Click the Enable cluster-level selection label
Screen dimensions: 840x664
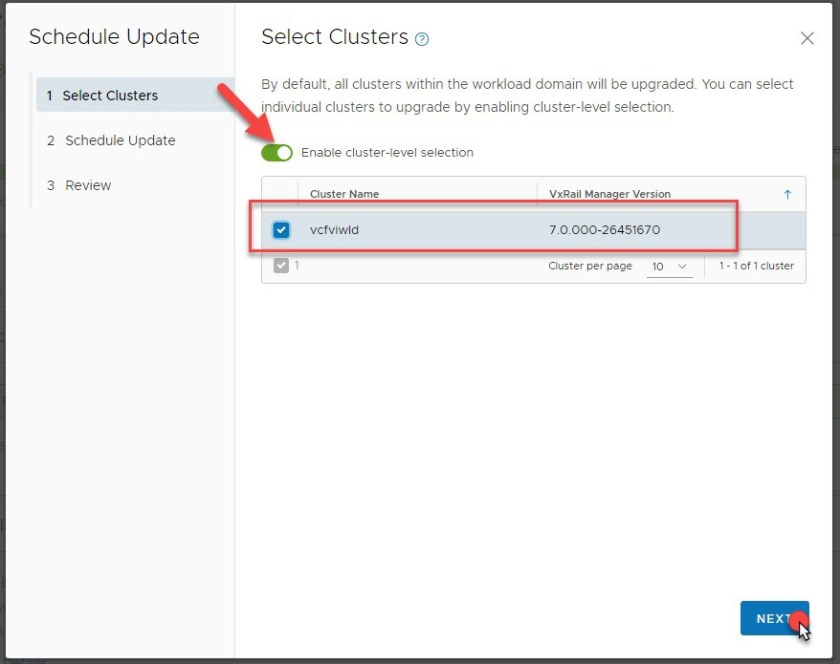point(387,153)
